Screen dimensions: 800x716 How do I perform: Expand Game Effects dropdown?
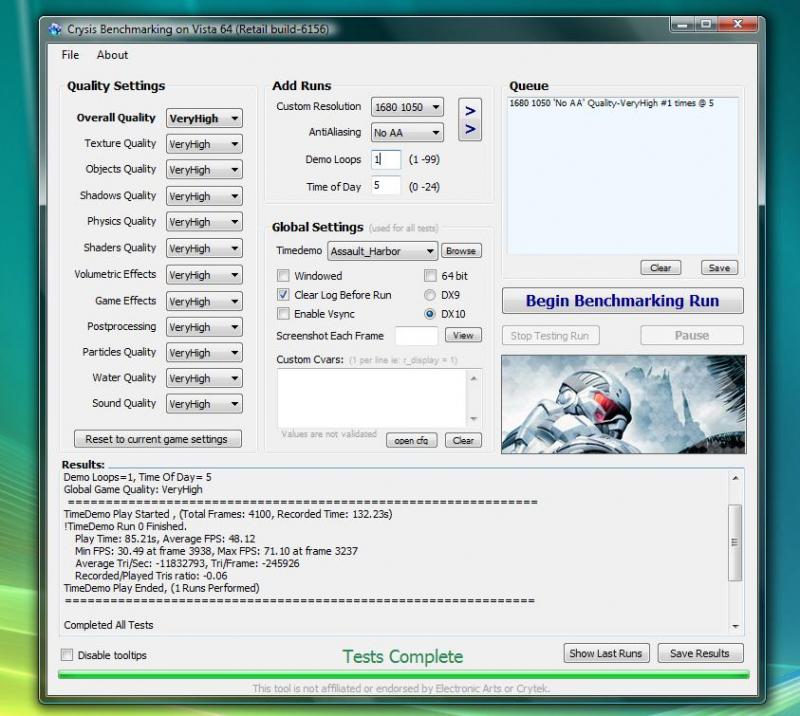204,301
